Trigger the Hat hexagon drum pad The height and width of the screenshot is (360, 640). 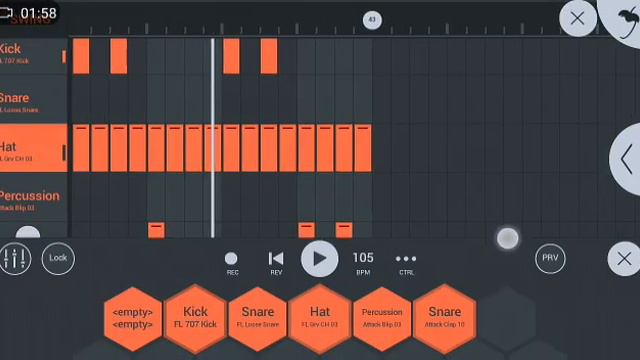pos(320,319)
